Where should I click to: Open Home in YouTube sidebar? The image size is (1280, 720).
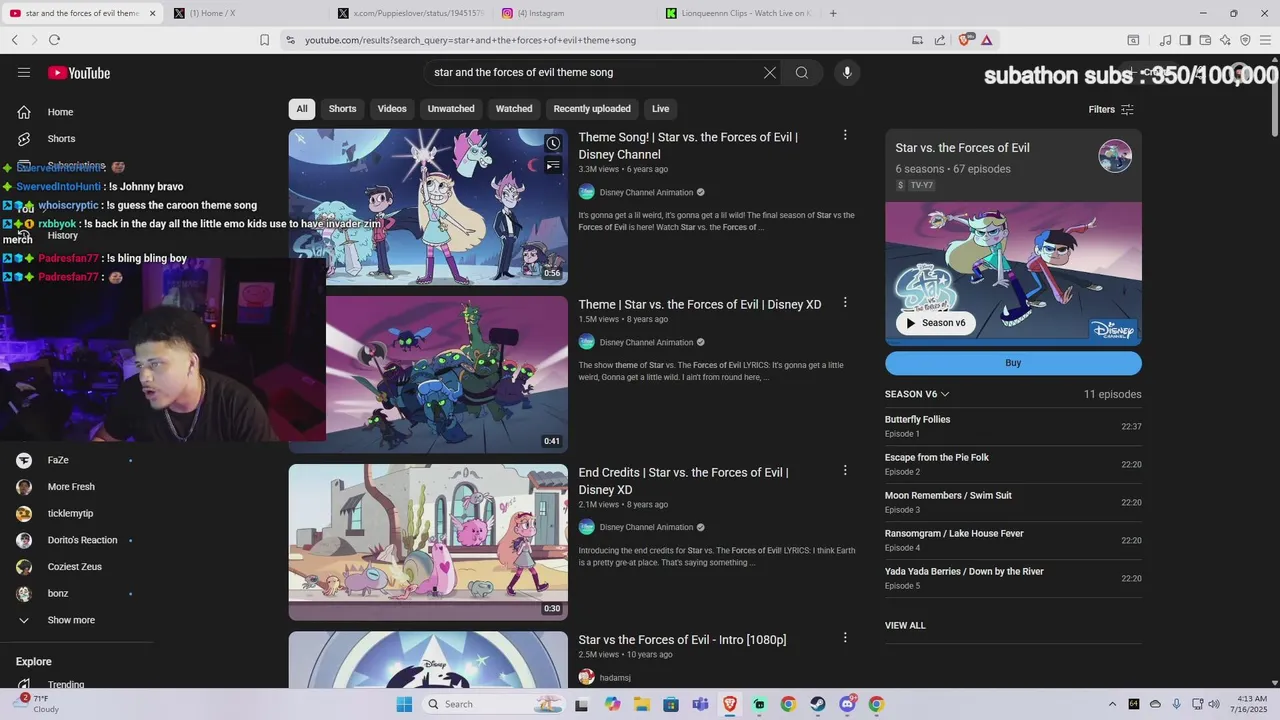point(60,112)
